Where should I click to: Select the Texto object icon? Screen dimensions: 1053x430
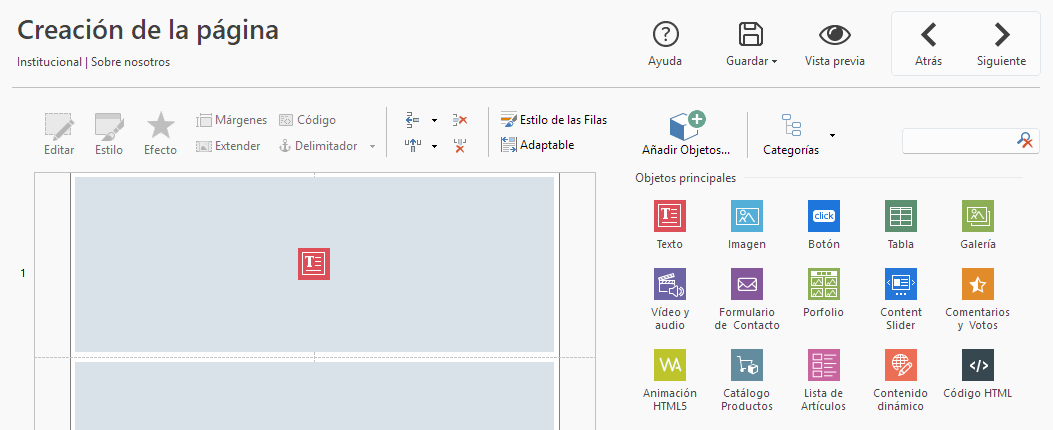tap(669, 216)
